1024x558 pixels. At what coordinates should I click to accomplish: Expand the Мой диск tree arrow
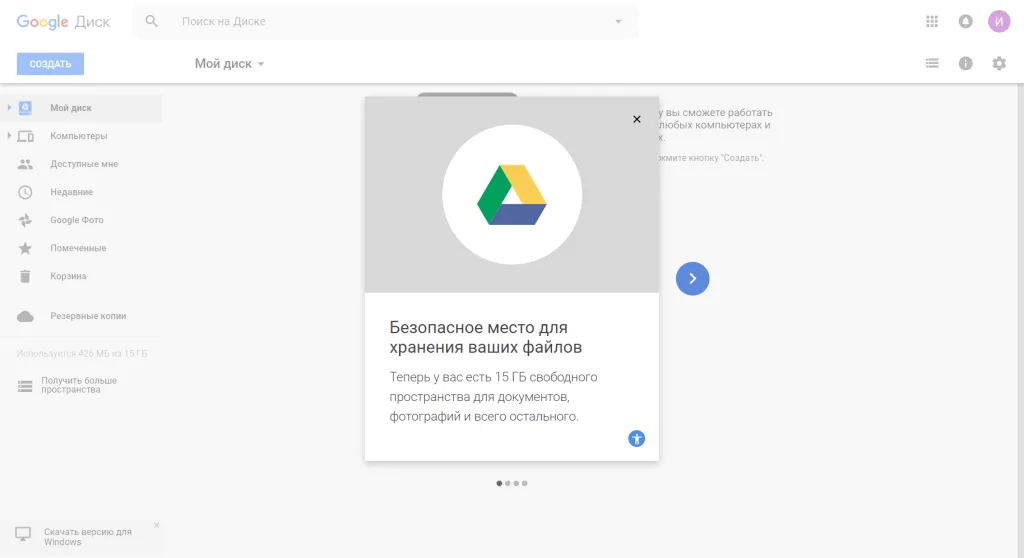pos(9,107)
